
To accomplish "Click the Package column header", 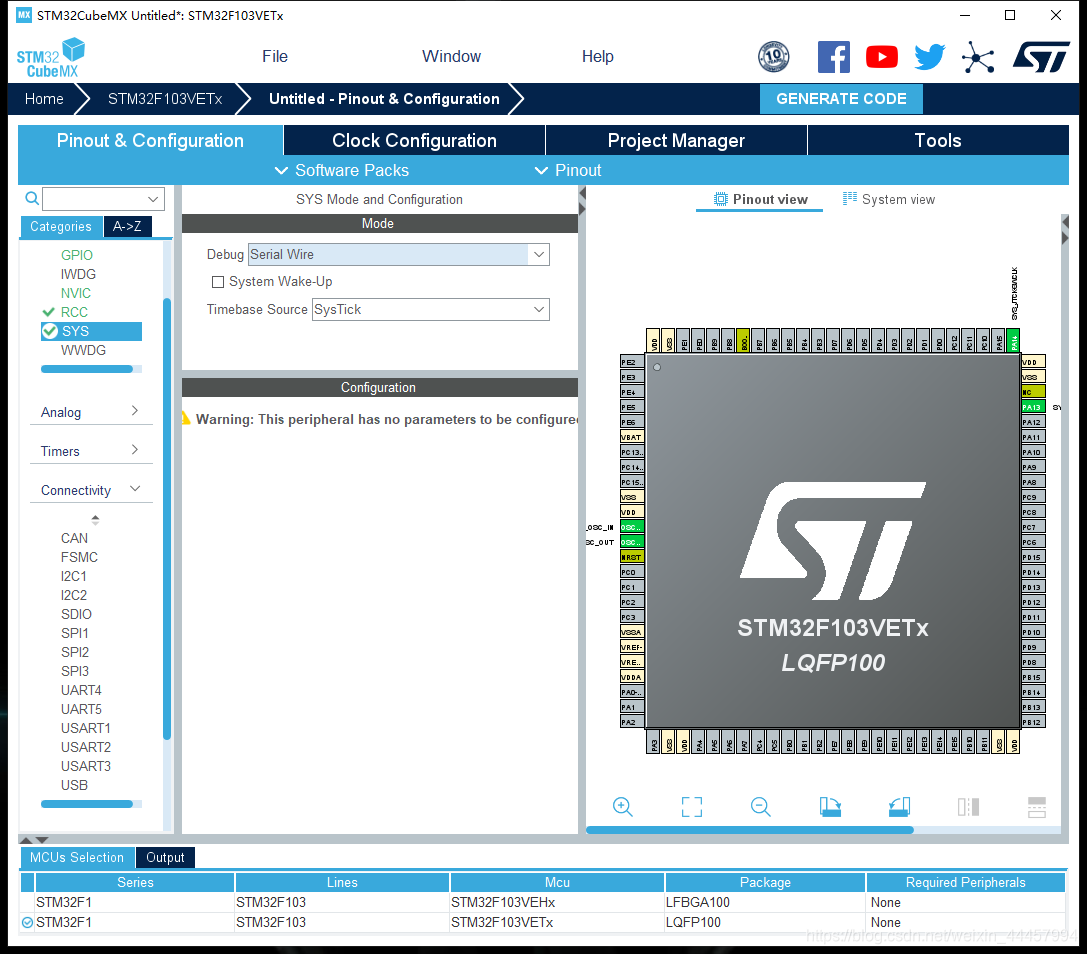I will [x=765, y=882].
